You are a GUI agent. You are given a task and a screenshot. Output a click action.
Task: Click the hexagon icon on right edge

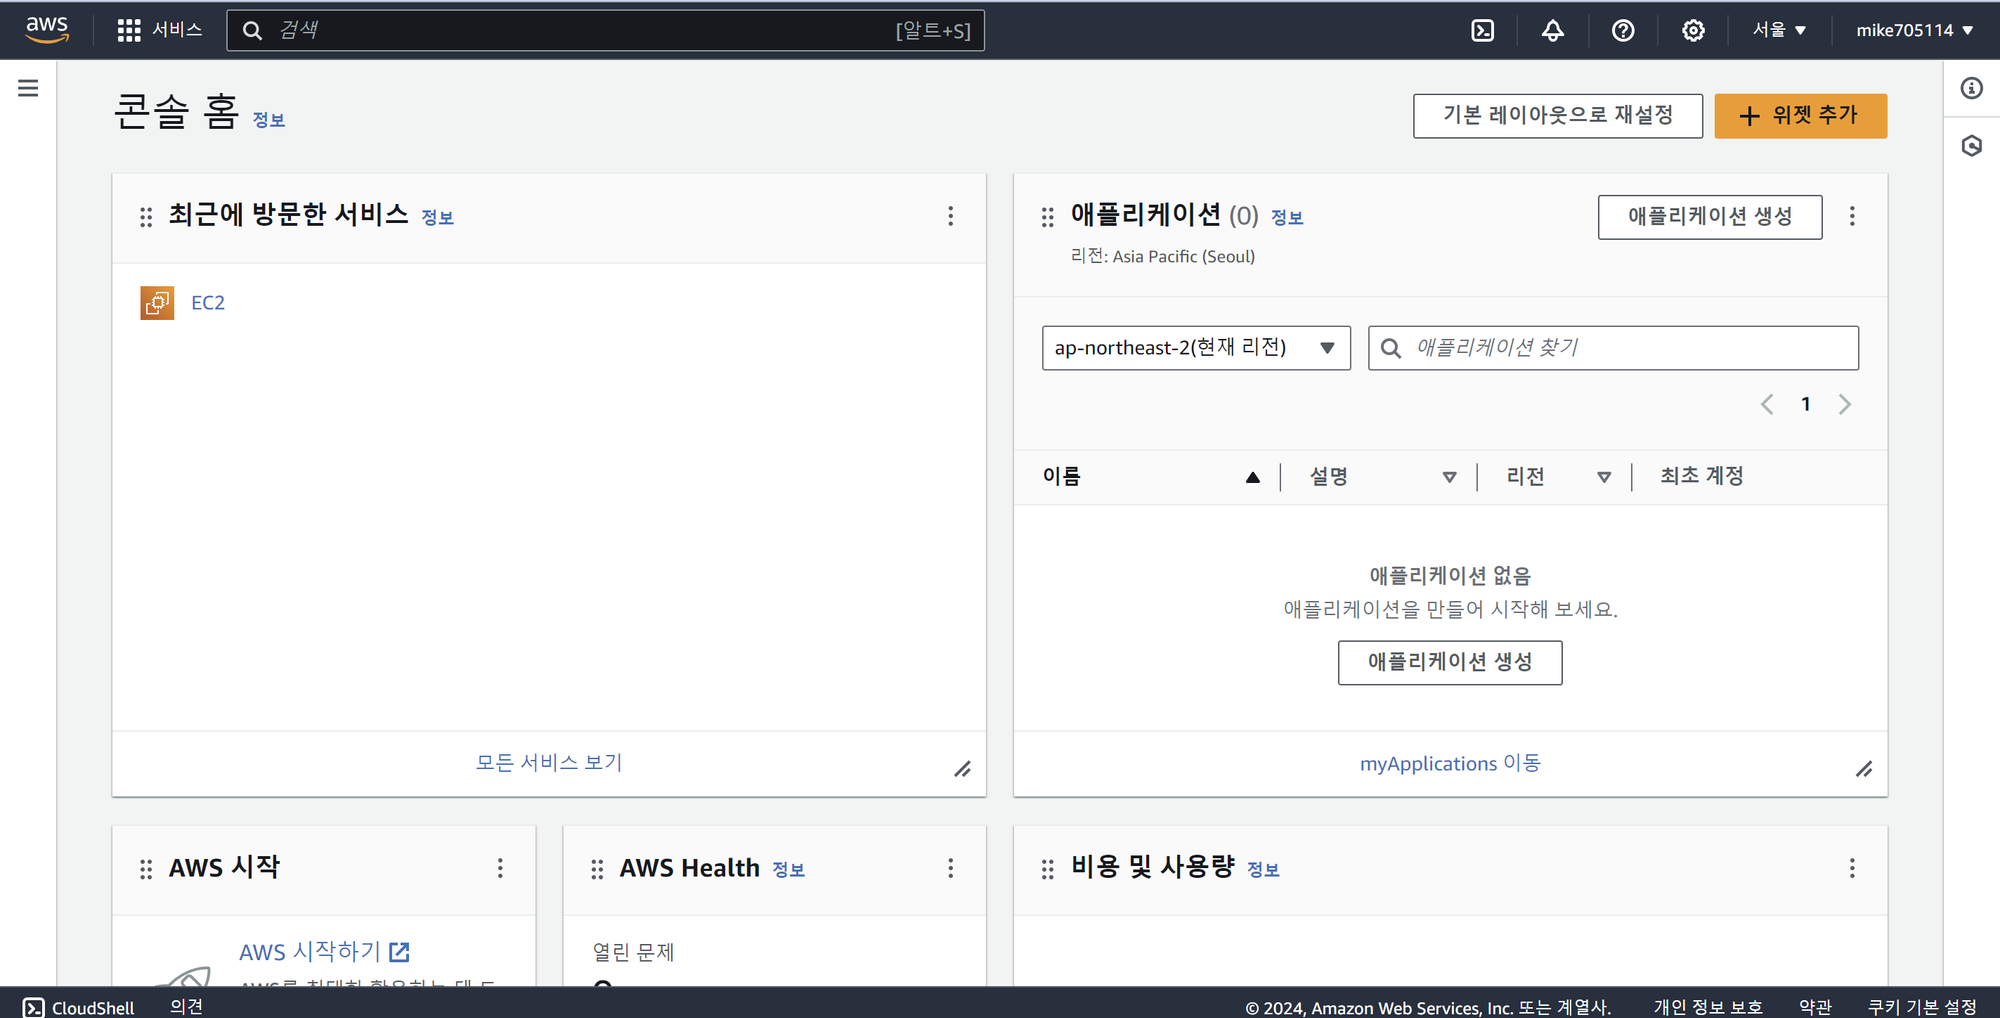coord(1972,146)
